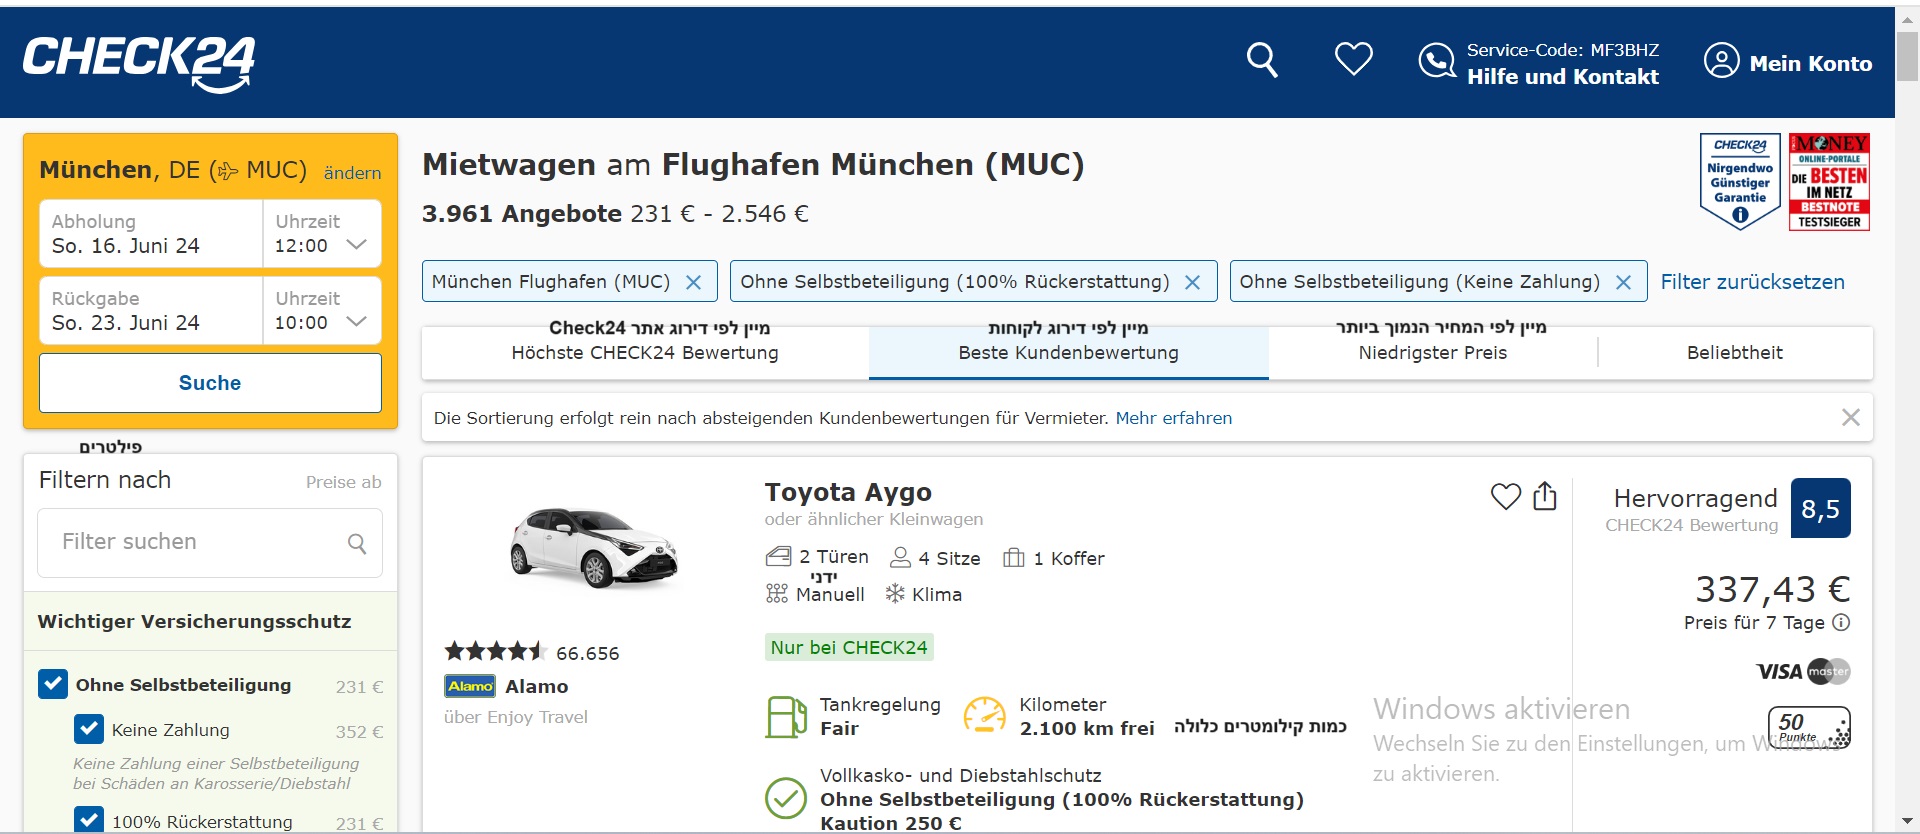Dismiss the sorting information notice
Image resolution: width=1920 pixels, height=834 pixels.
1850,418
